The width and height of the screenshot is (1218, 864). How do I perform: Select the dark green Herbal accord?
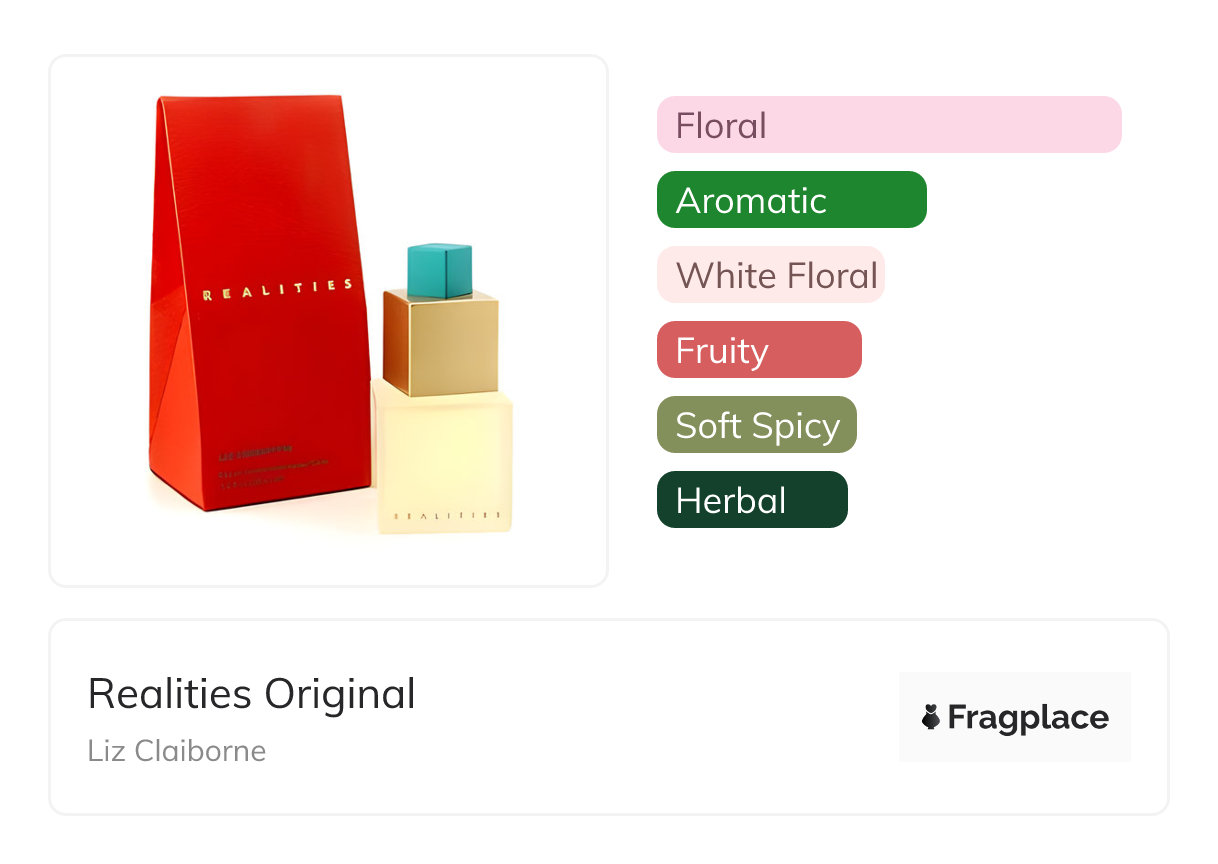[x=751, y=500]
